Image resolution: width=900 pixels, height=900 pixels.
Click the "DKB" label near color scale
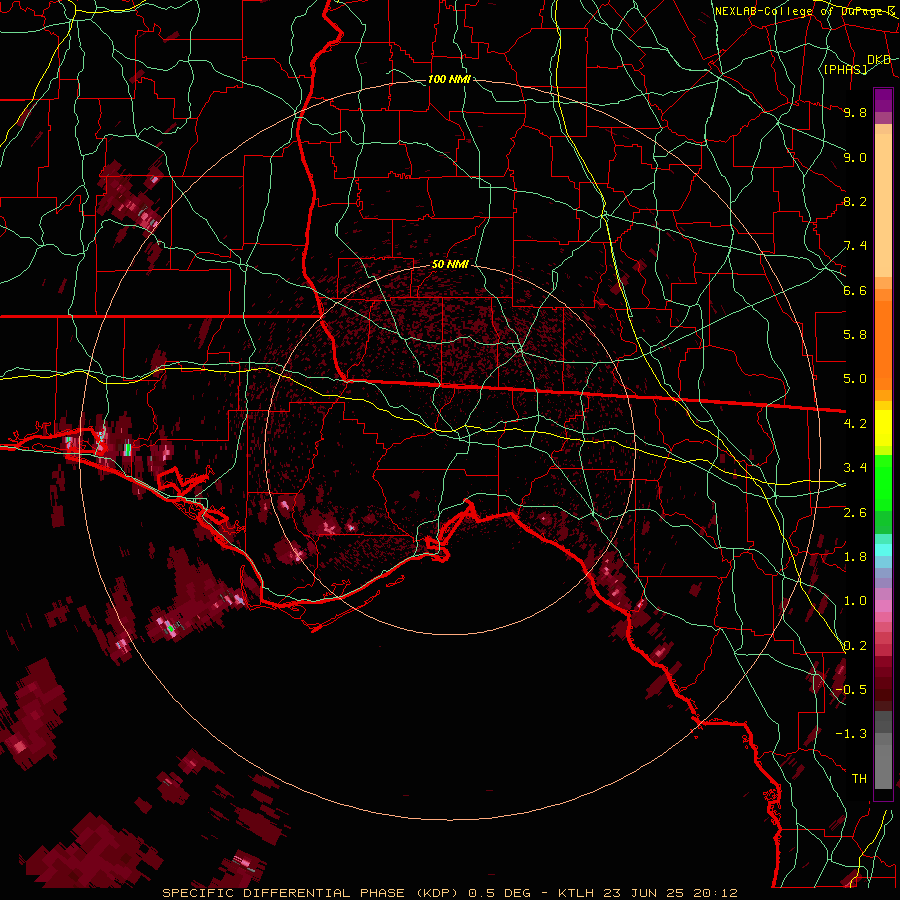point(879,60)
